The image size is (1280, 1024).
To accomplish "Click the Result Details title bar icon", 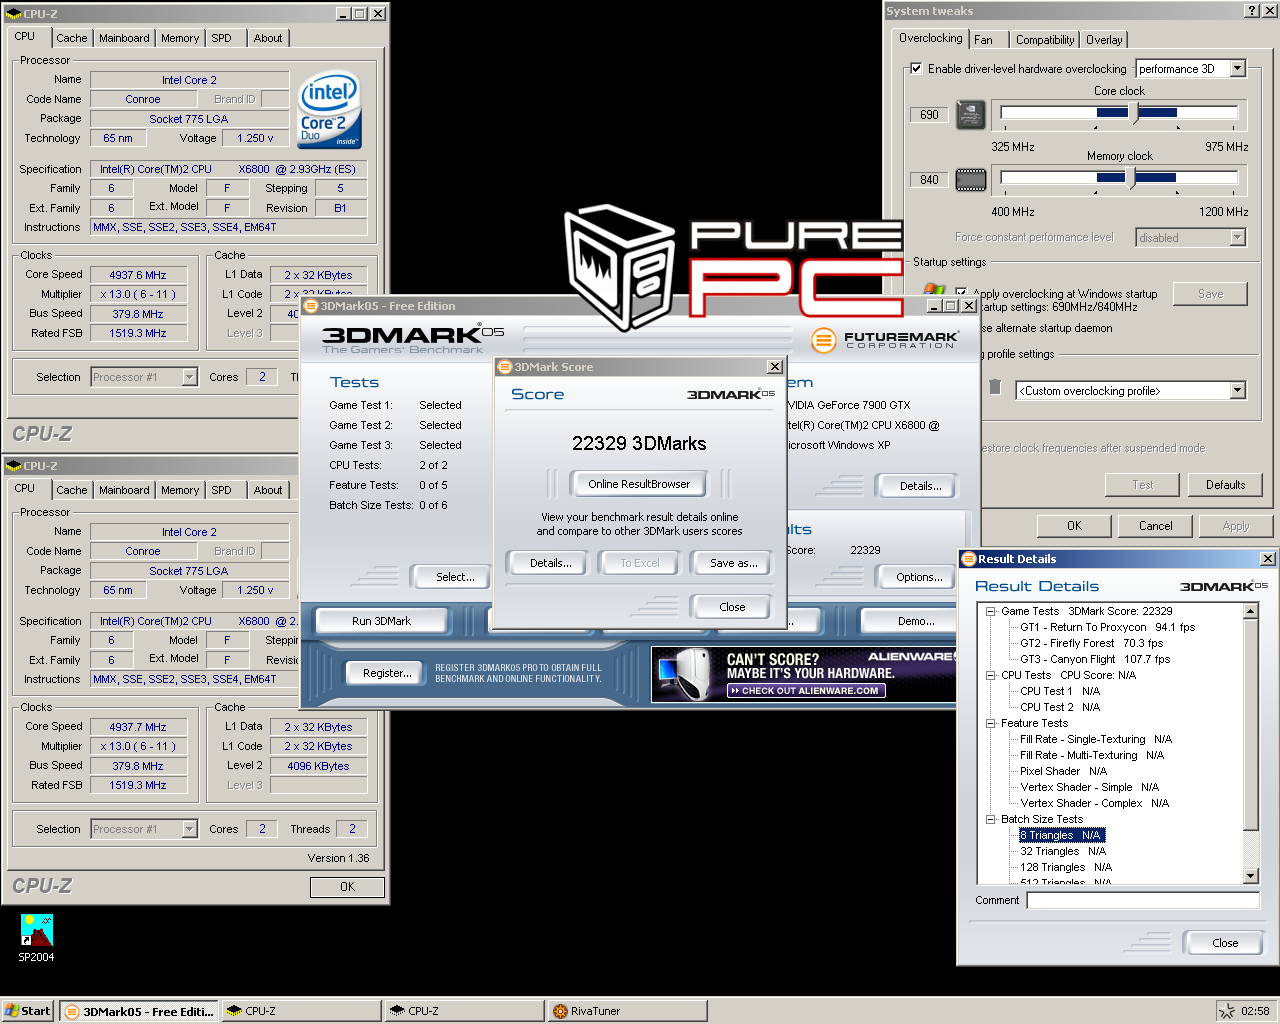I will [968, 559].
